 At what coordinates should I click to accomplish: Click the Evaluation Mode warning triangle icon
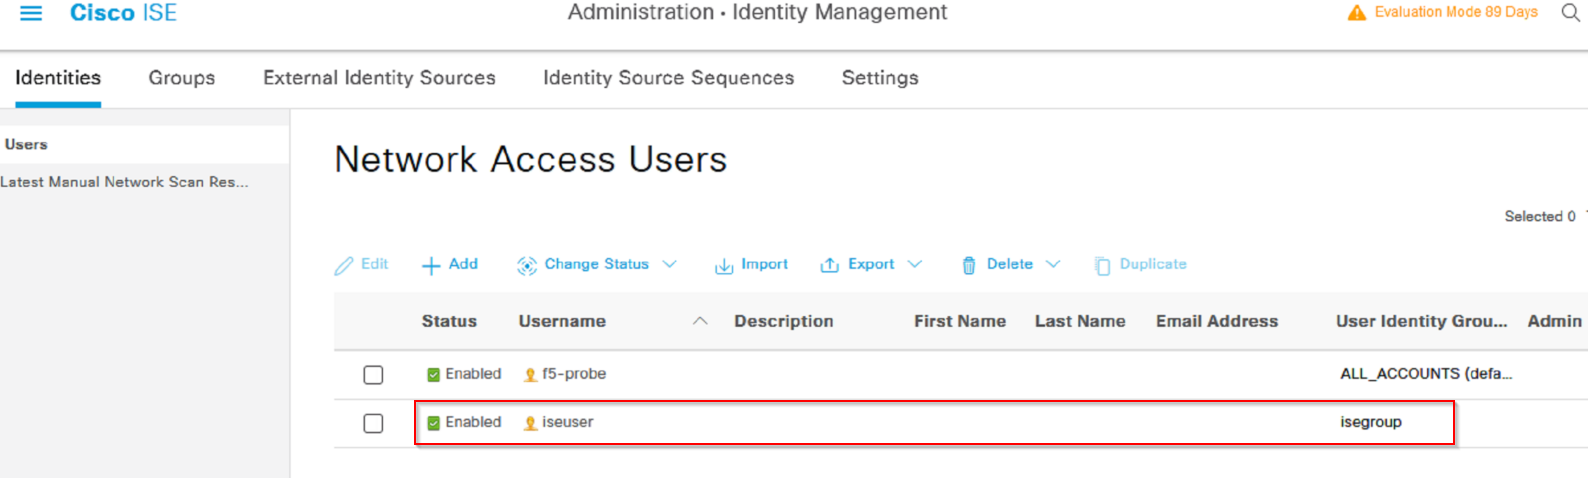pyautogui.click(x=1356, y=13)
